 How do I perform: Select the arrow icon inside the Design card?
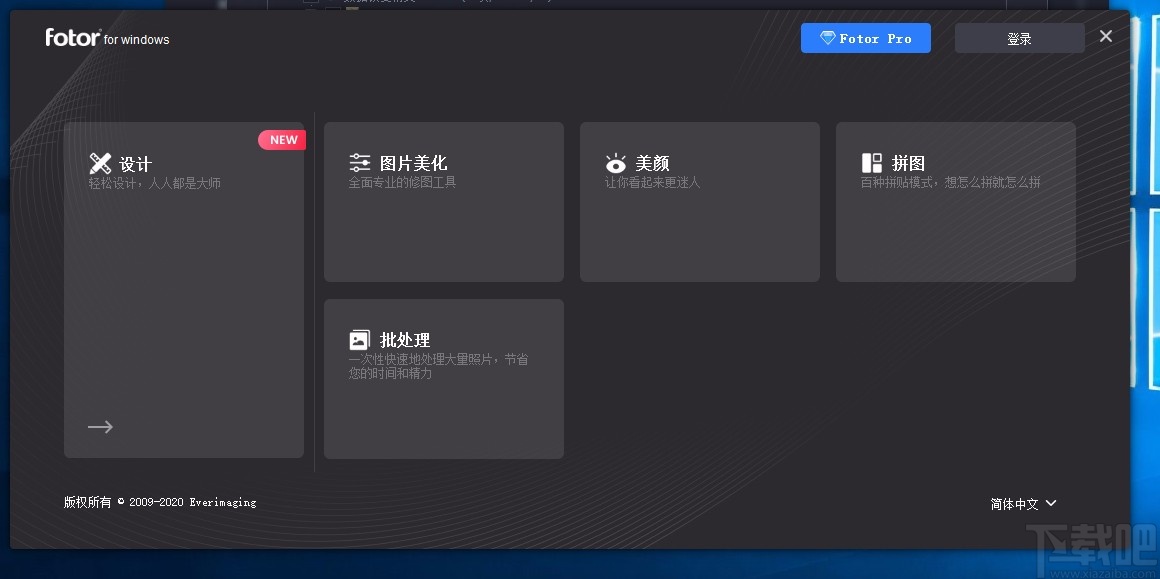coord(100,426)
